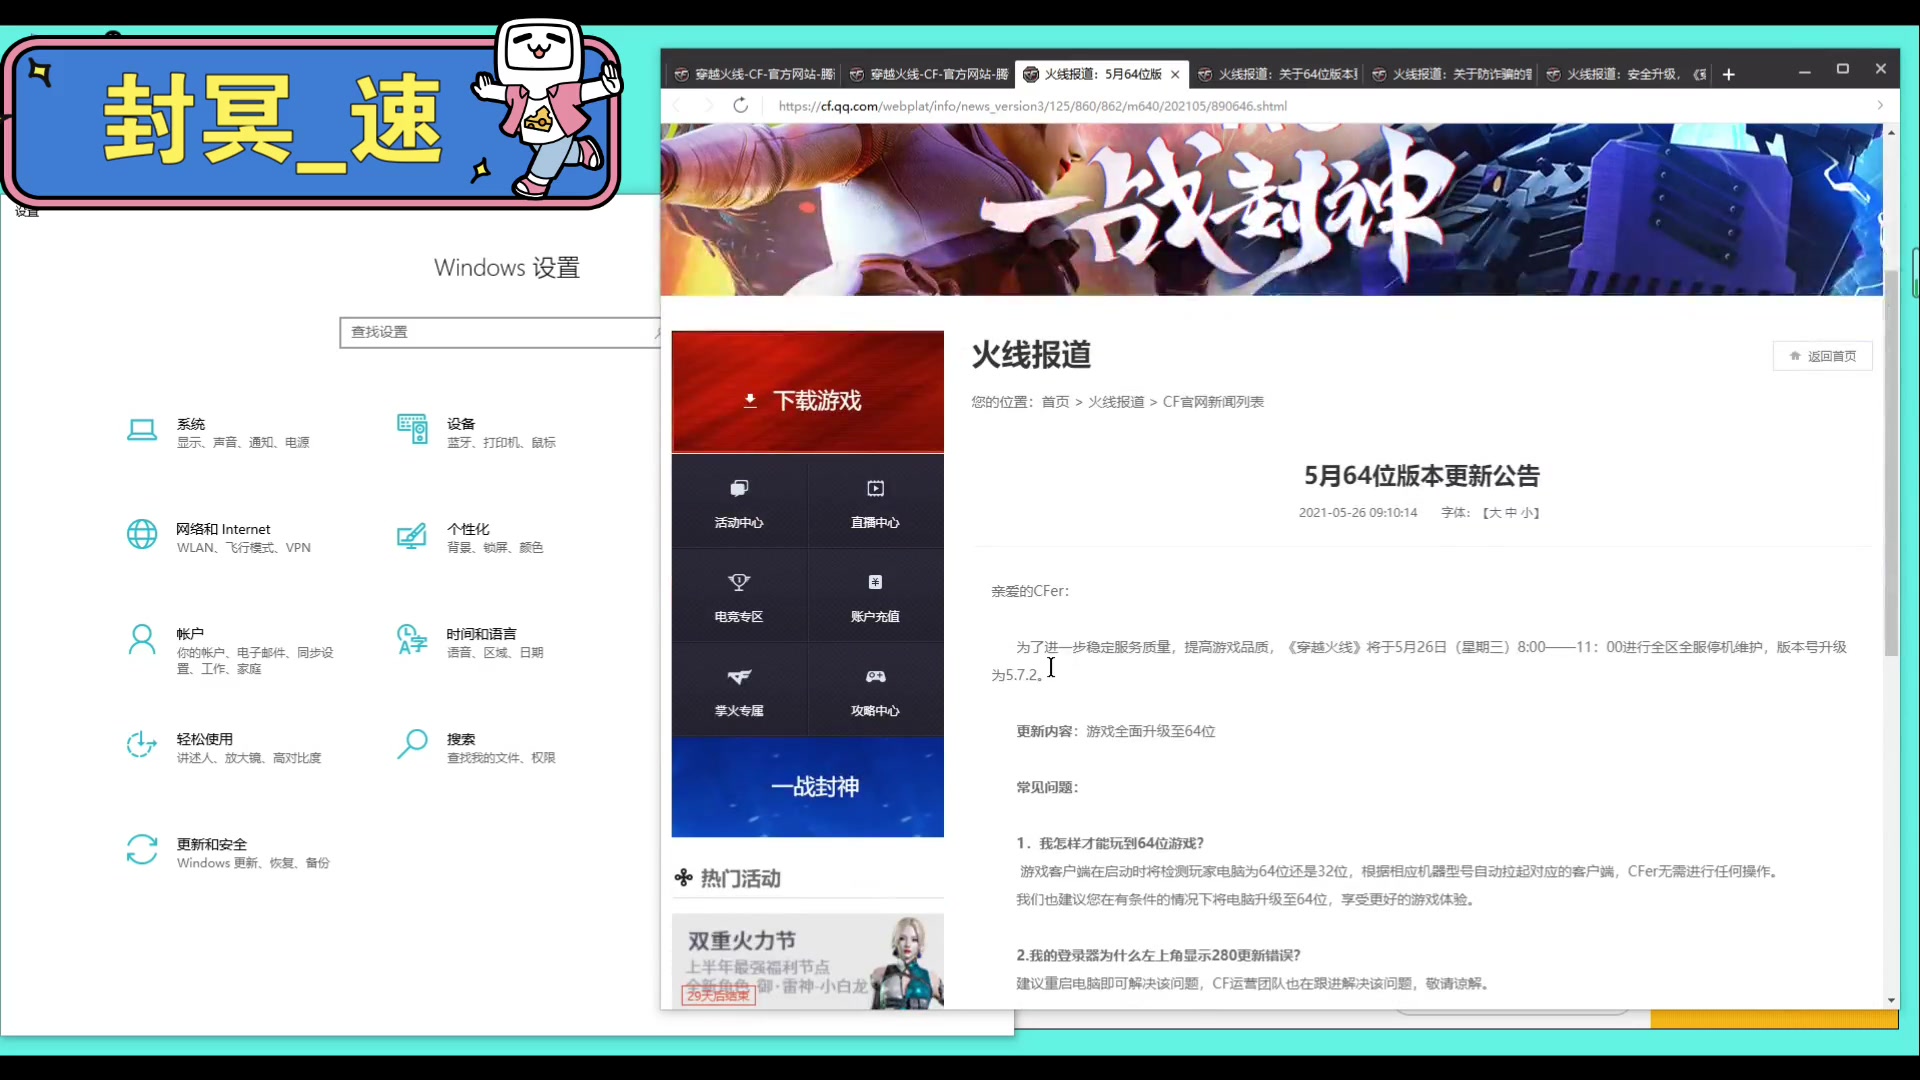Click the 下载游戏 button
1920x1080 pixels.
point(808,392)
